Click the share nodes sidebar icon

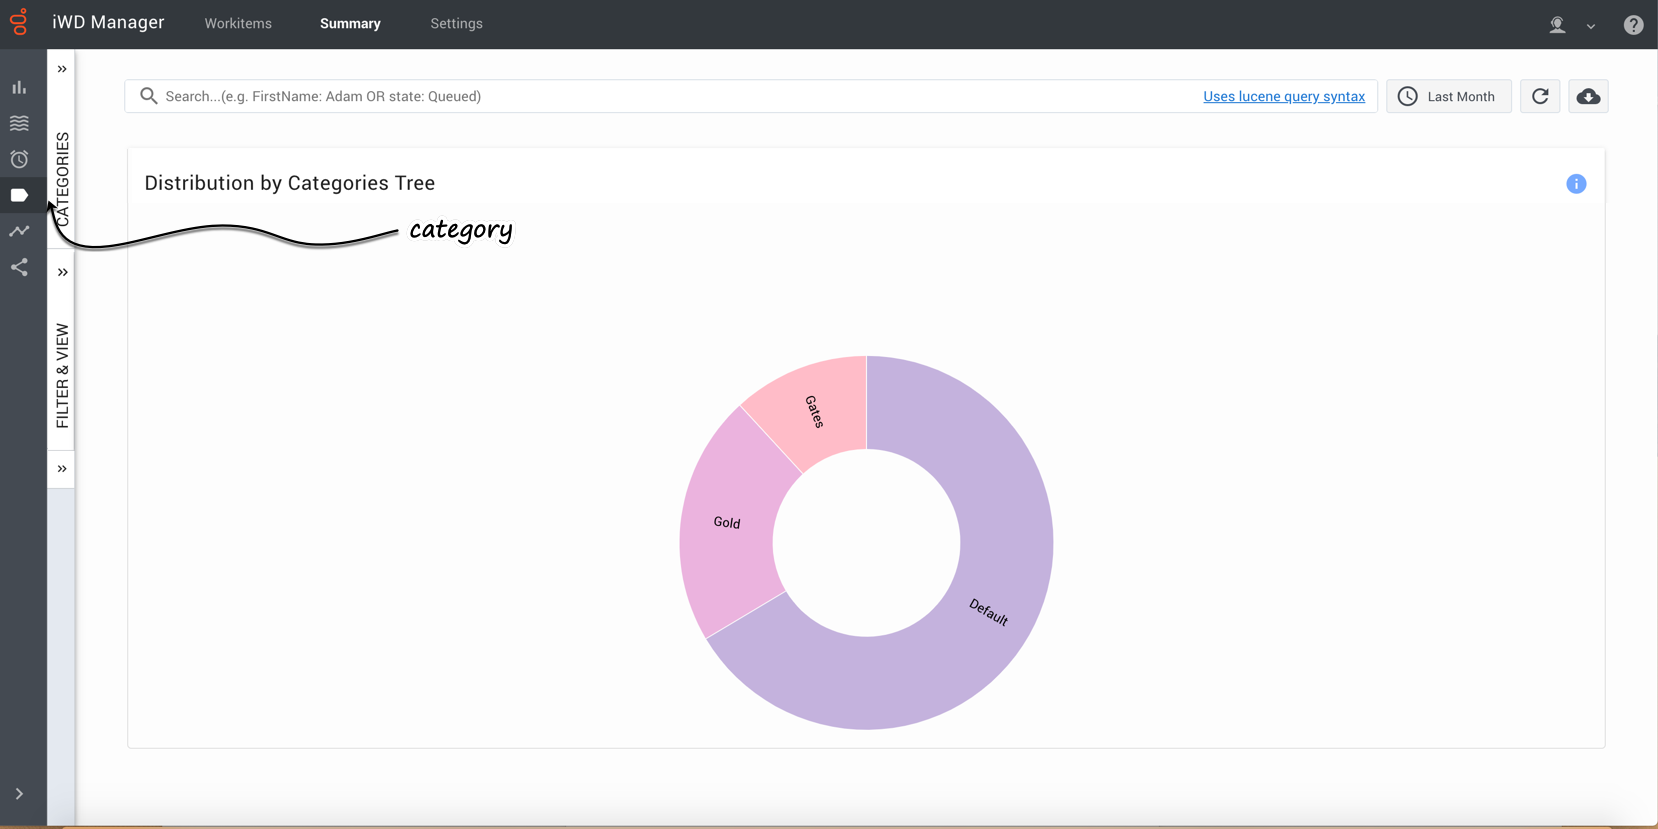(19, 267)
